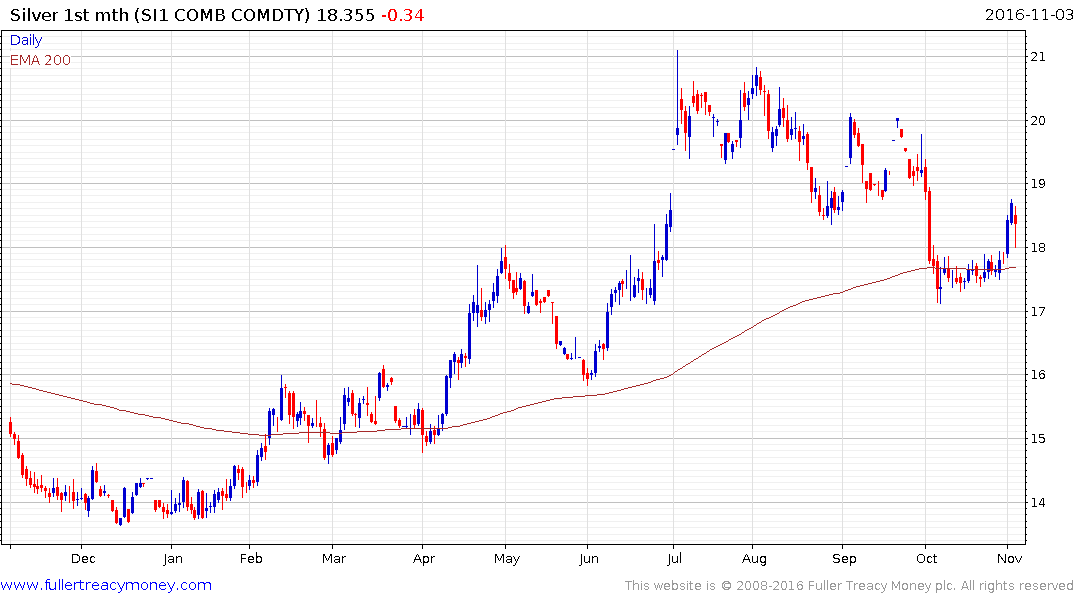Click the price axis label 17
Viewport: 1075px width, 600px height.
[x=1038, y=311]
